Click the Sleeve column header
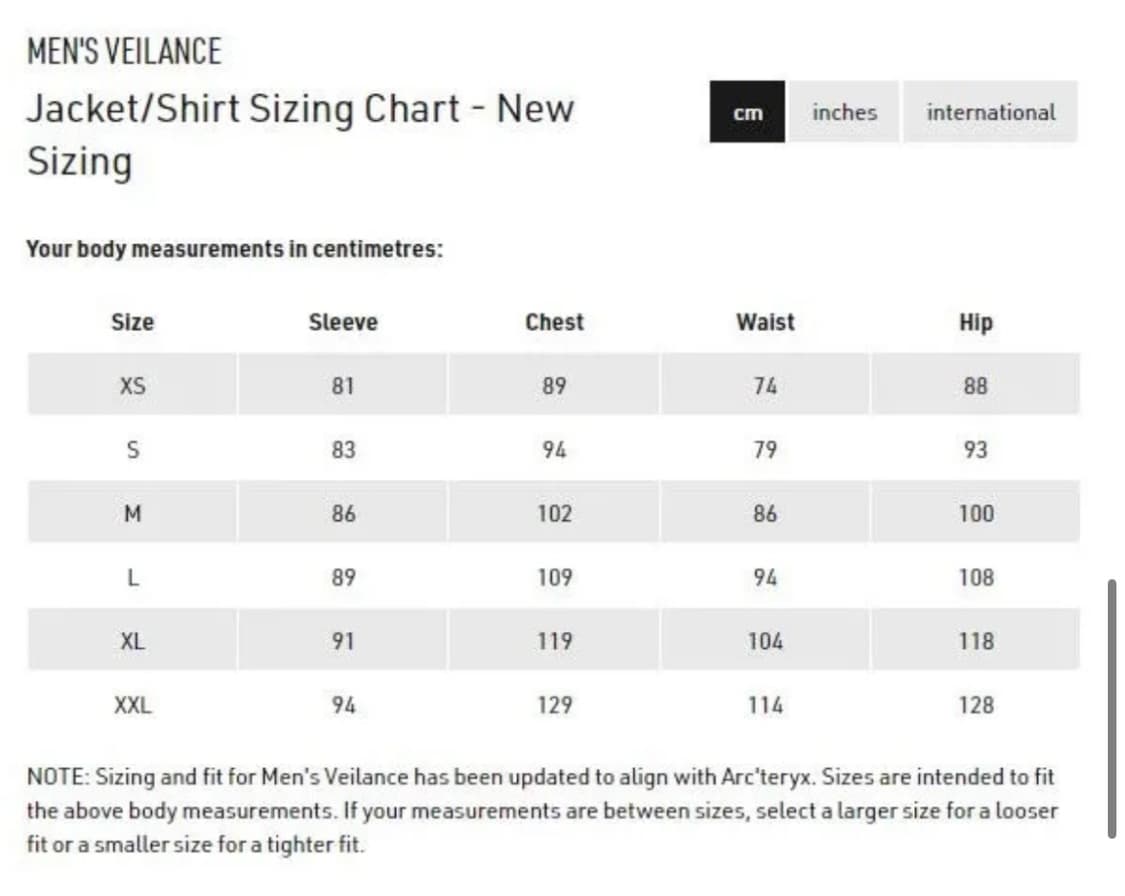Image resolution: width=1125 pixels, height=896 pixels. 343,322
